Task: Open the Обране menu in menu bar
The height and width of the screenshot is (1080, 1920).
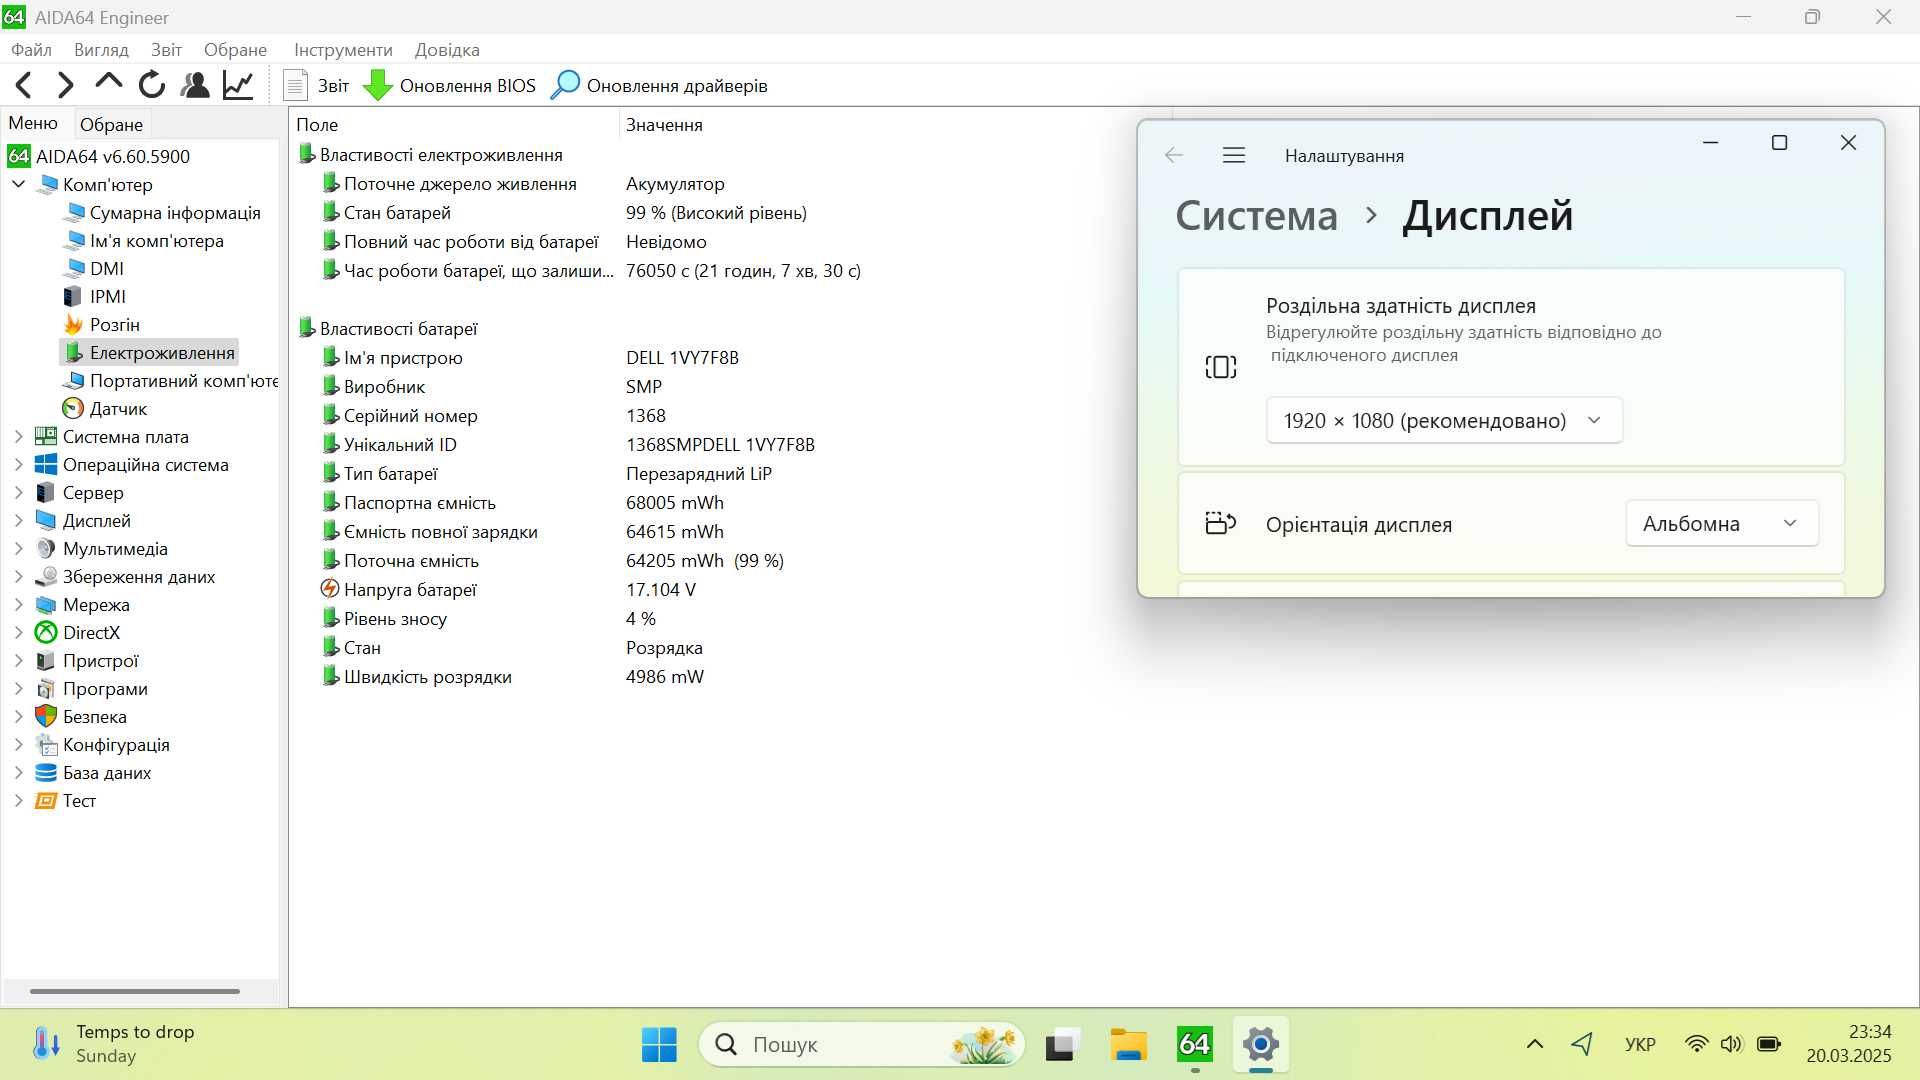Action: click(x=235, y=50)
